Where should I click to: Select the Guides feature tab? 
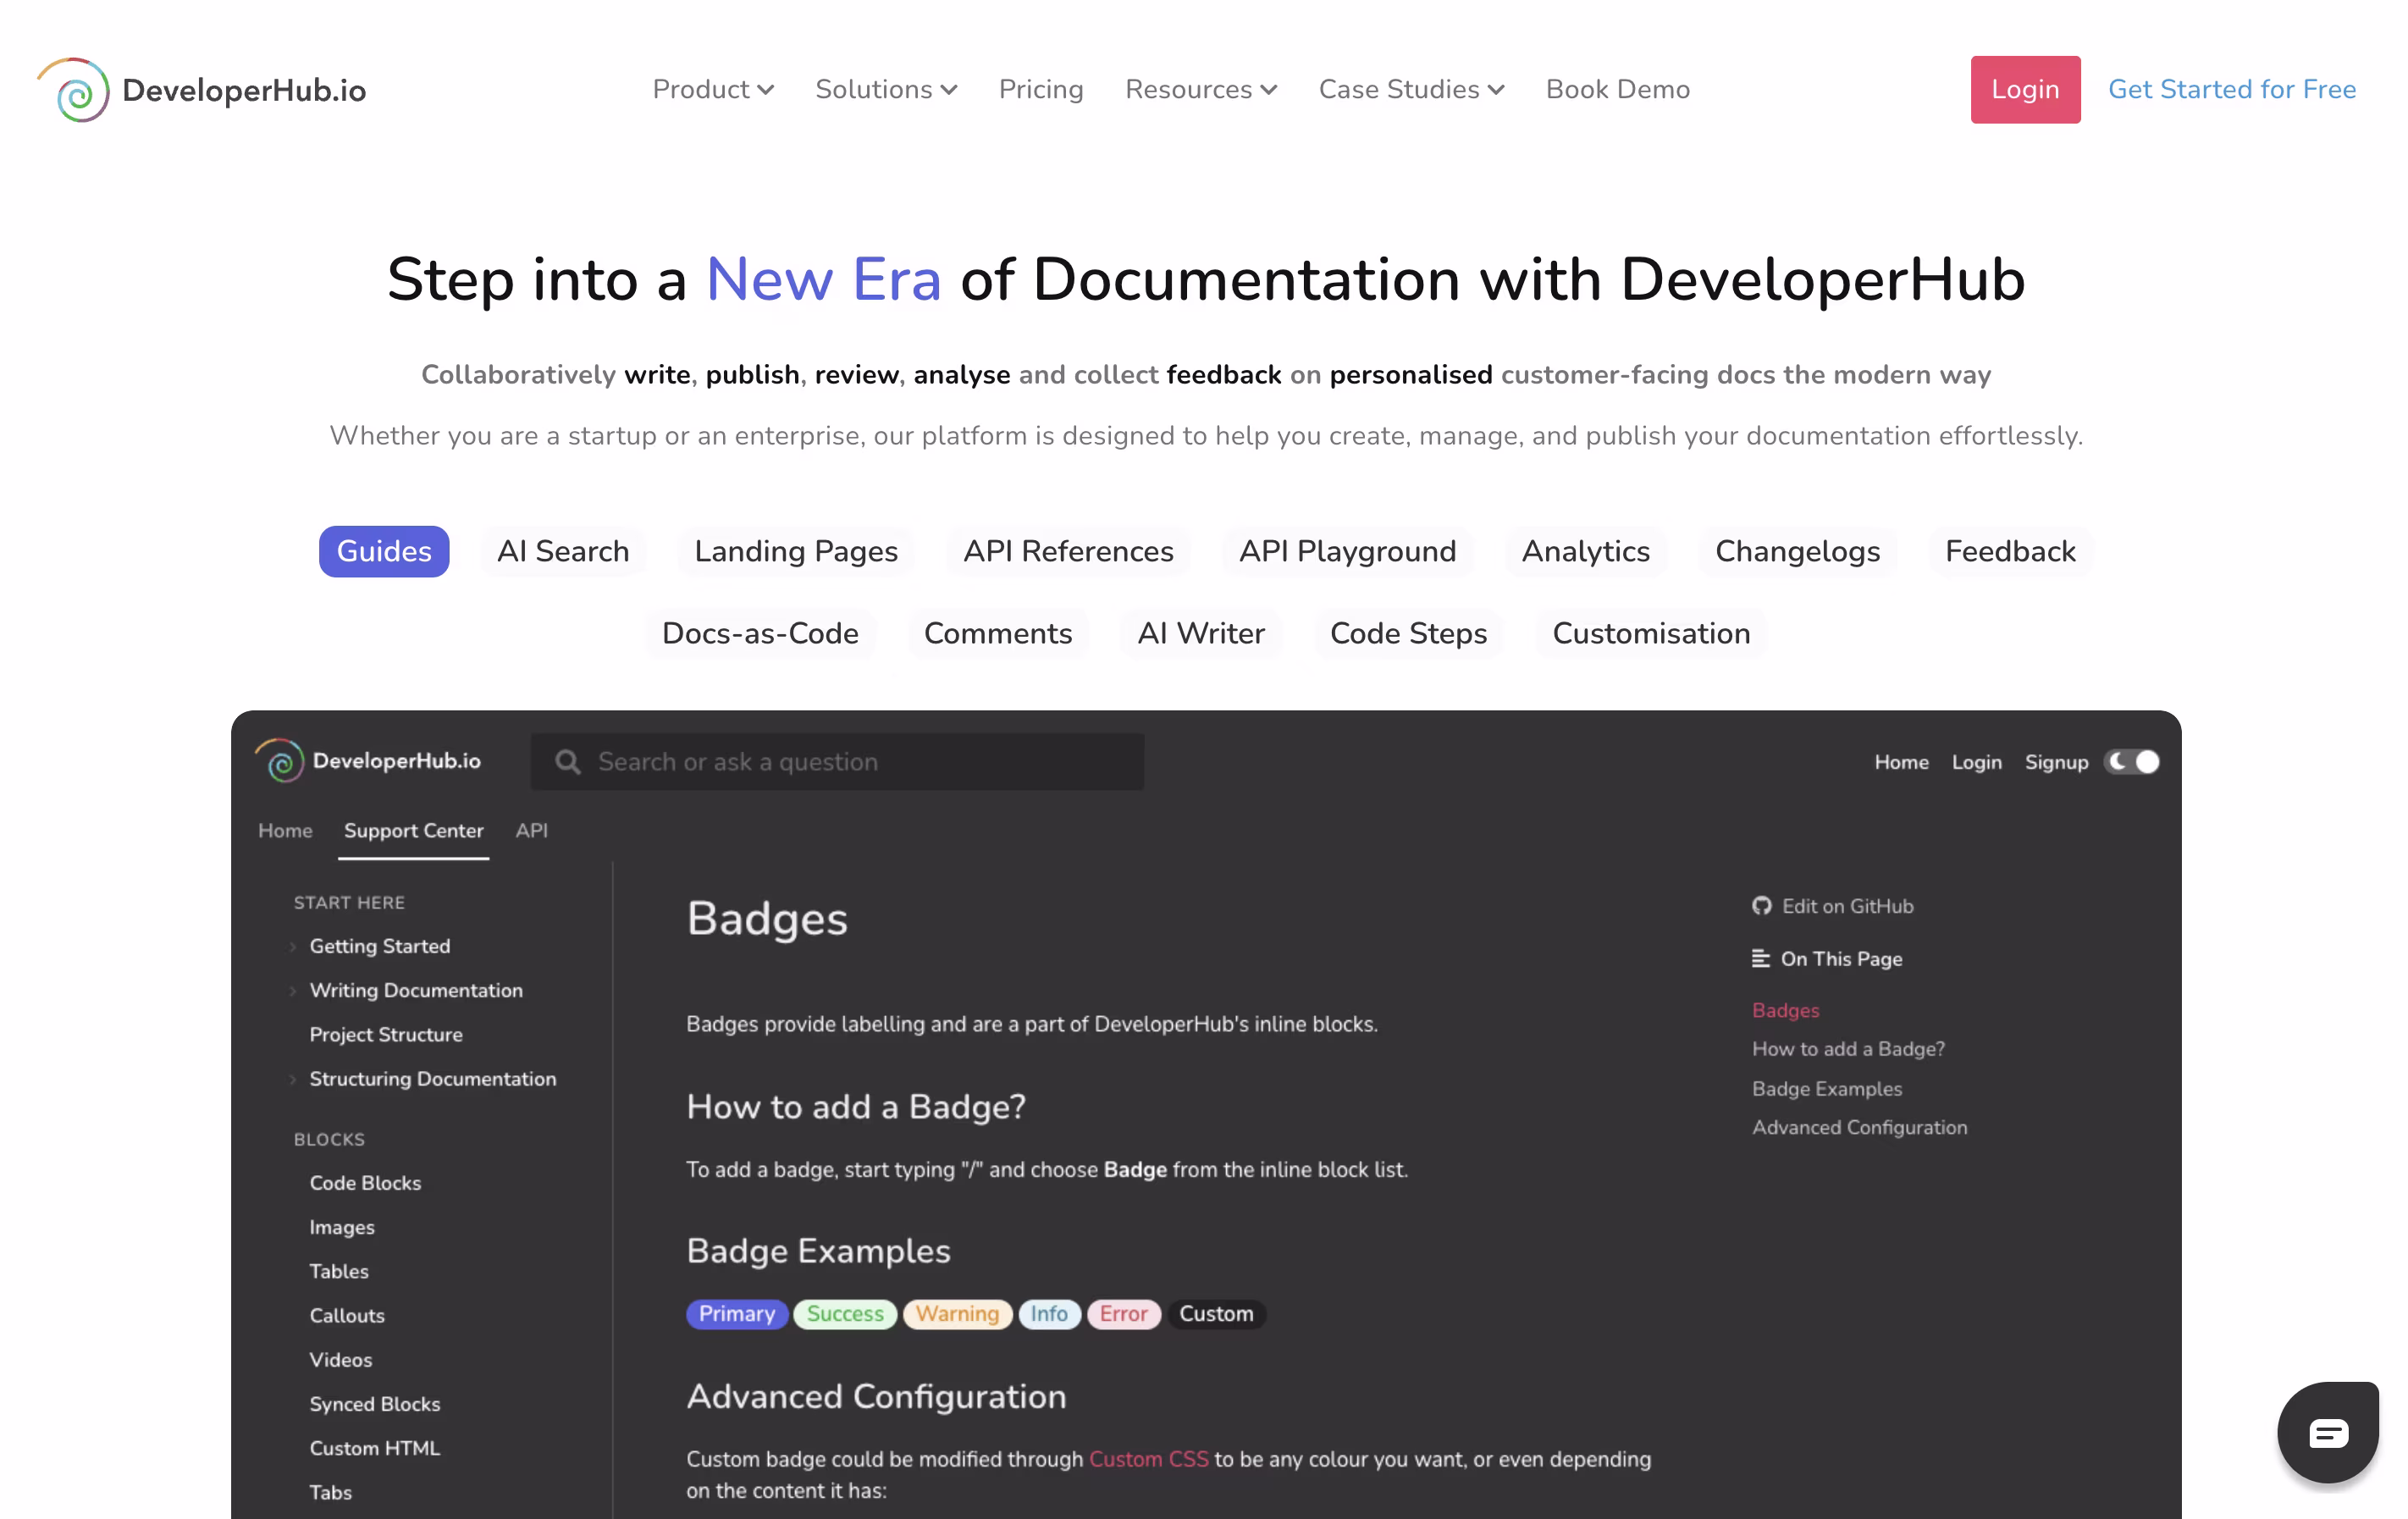(x=384, y=551)
